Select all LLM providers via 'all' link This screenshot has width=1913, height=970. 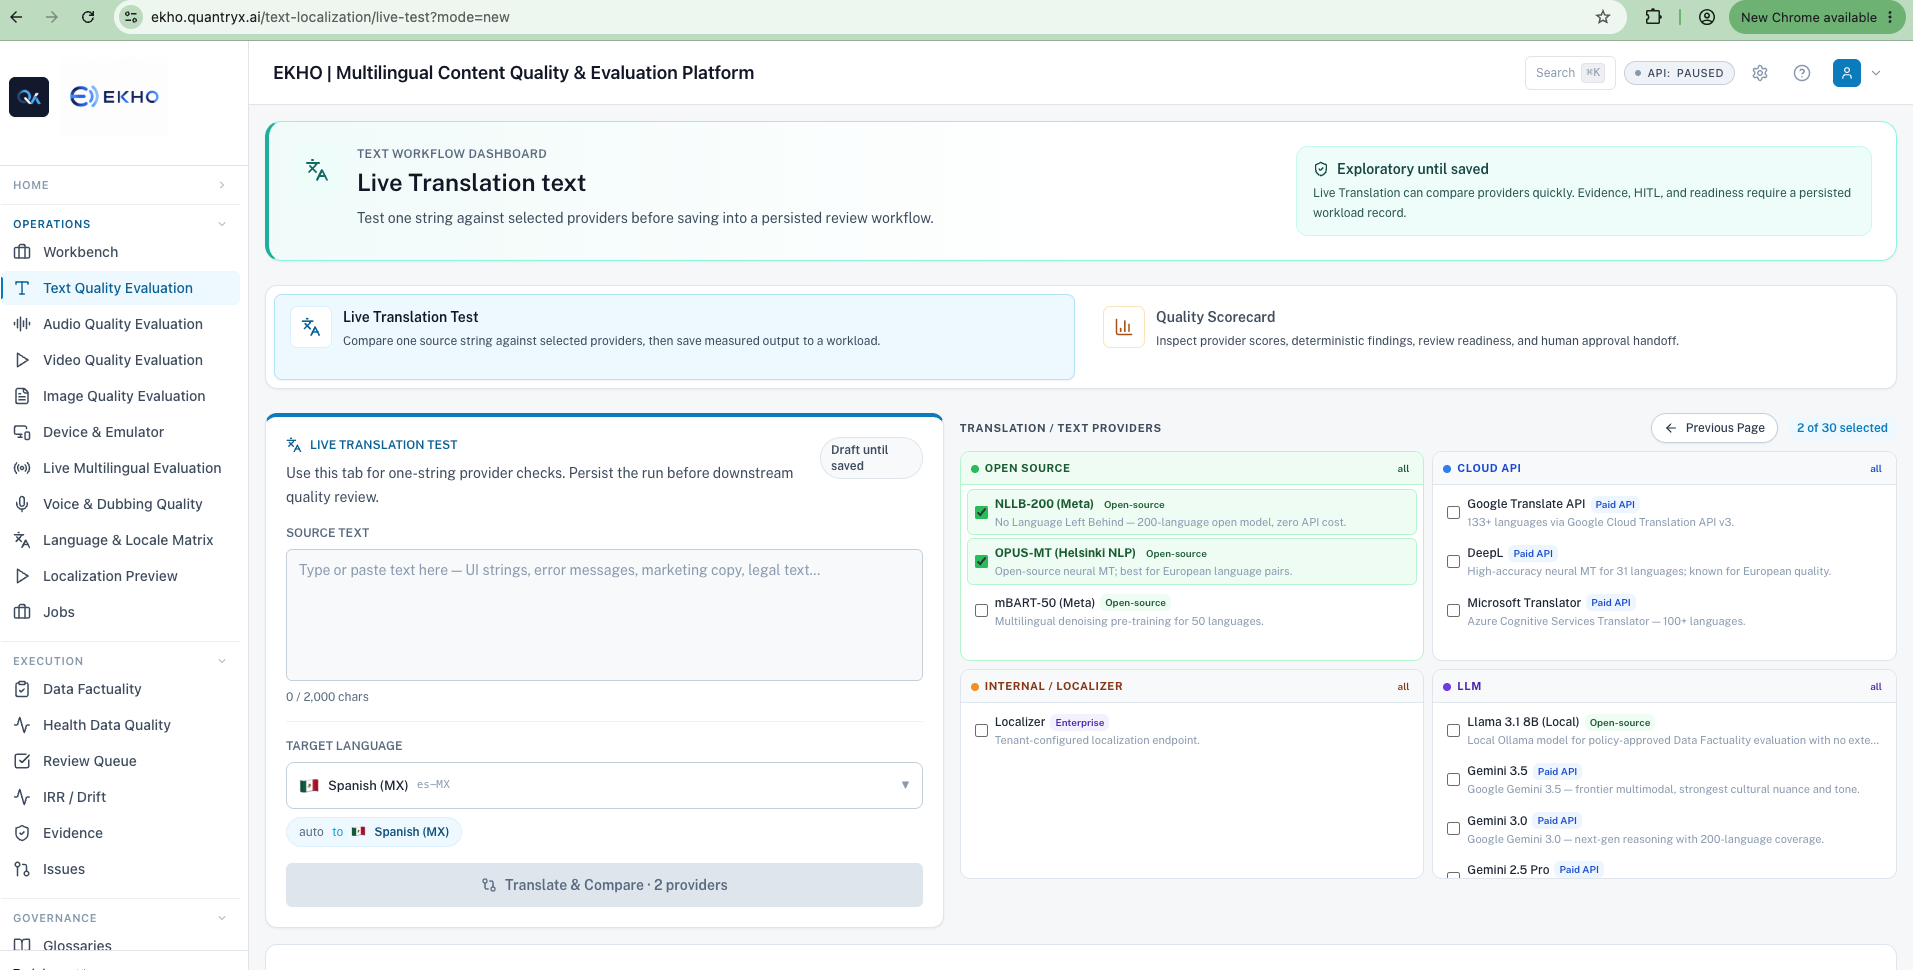(1876, 687)
